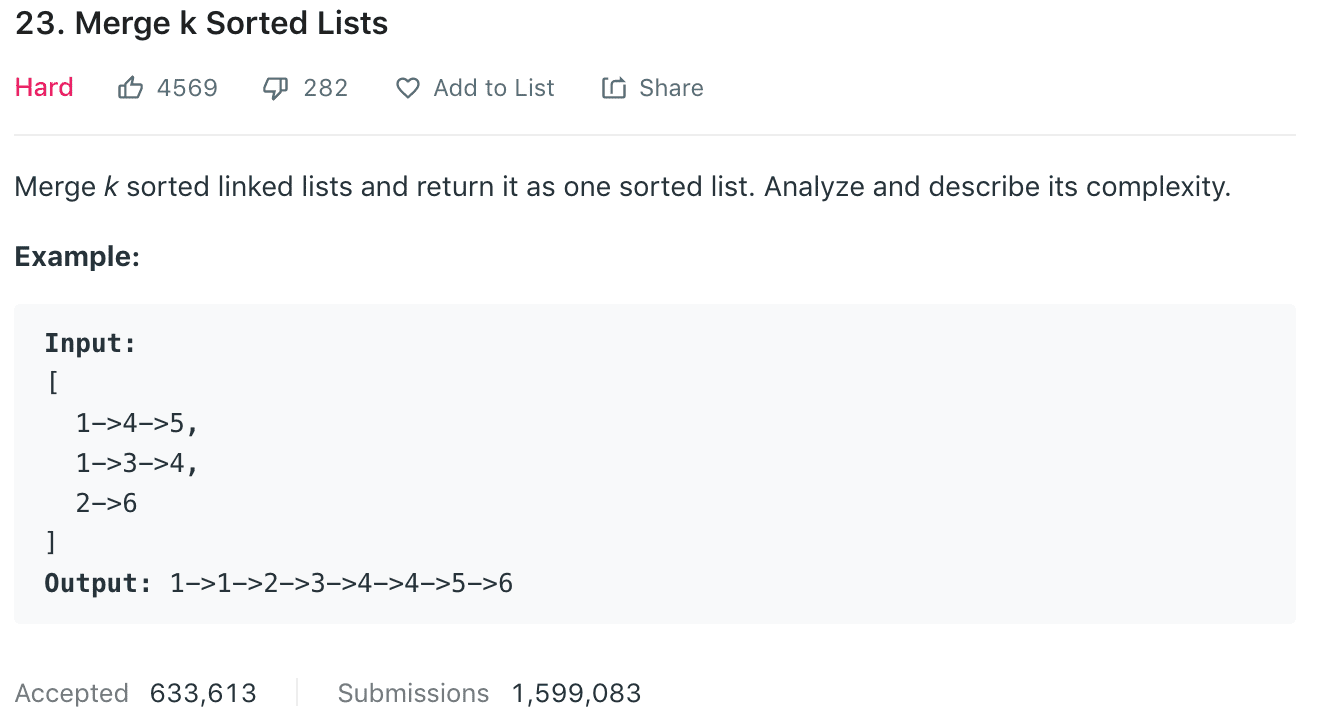Viewport: 1328px width, 718px height.
Task: Click the list line 1->4->5
Action: coord(137,424)
